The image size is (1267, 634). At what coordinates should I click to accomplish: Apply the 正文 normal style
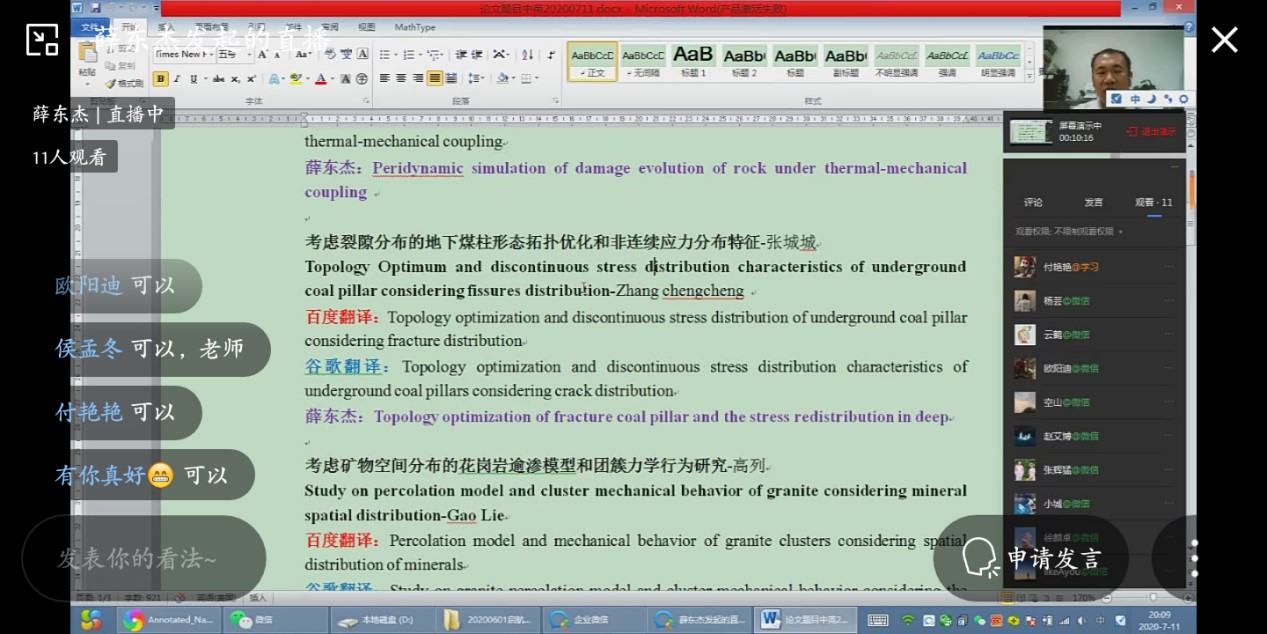592,60
